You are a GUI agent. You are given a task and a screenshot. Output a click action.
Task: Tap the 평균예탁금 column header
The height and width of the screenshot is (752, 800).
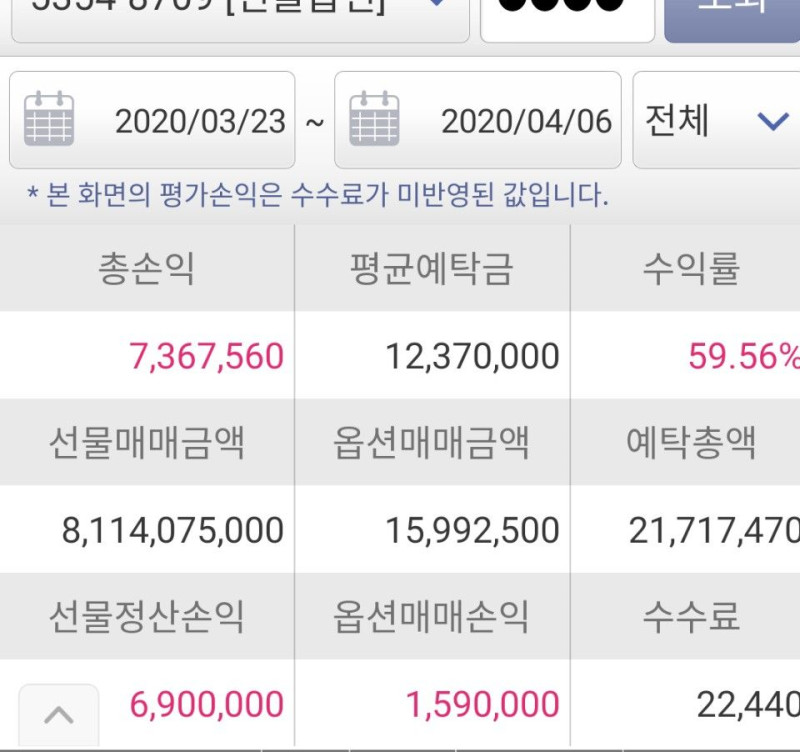[432, 269]
